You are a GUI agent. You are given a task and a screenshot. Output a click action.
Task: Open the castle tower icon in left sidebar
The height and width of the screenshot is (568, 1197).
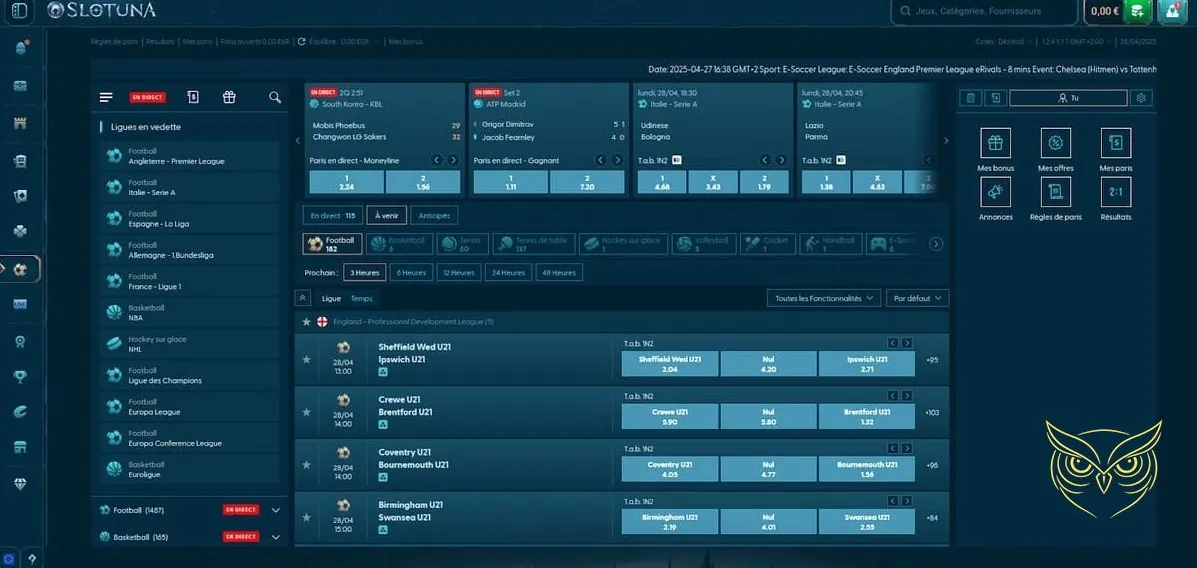tap(21, 123)
